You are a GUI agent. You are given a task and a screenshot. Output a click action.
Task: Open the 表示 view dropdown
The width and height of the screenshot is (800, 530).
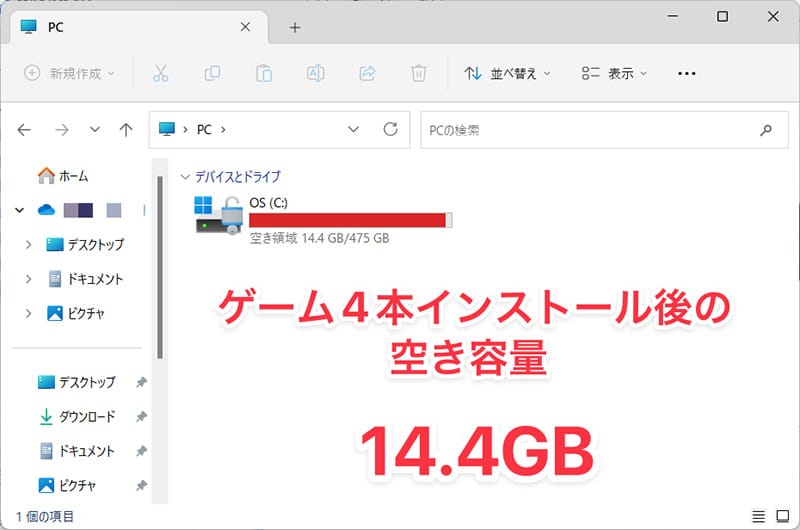click(614, 73)
